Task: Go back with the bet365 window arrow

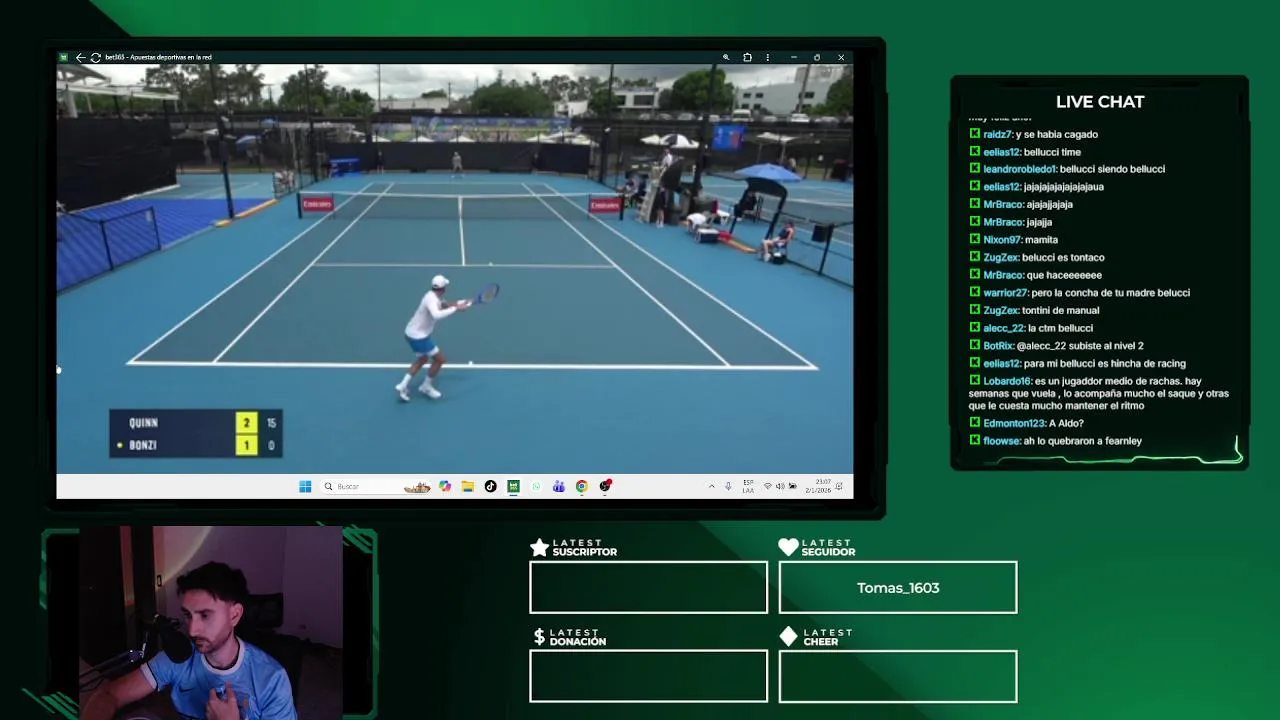Action: click(80, 58)
